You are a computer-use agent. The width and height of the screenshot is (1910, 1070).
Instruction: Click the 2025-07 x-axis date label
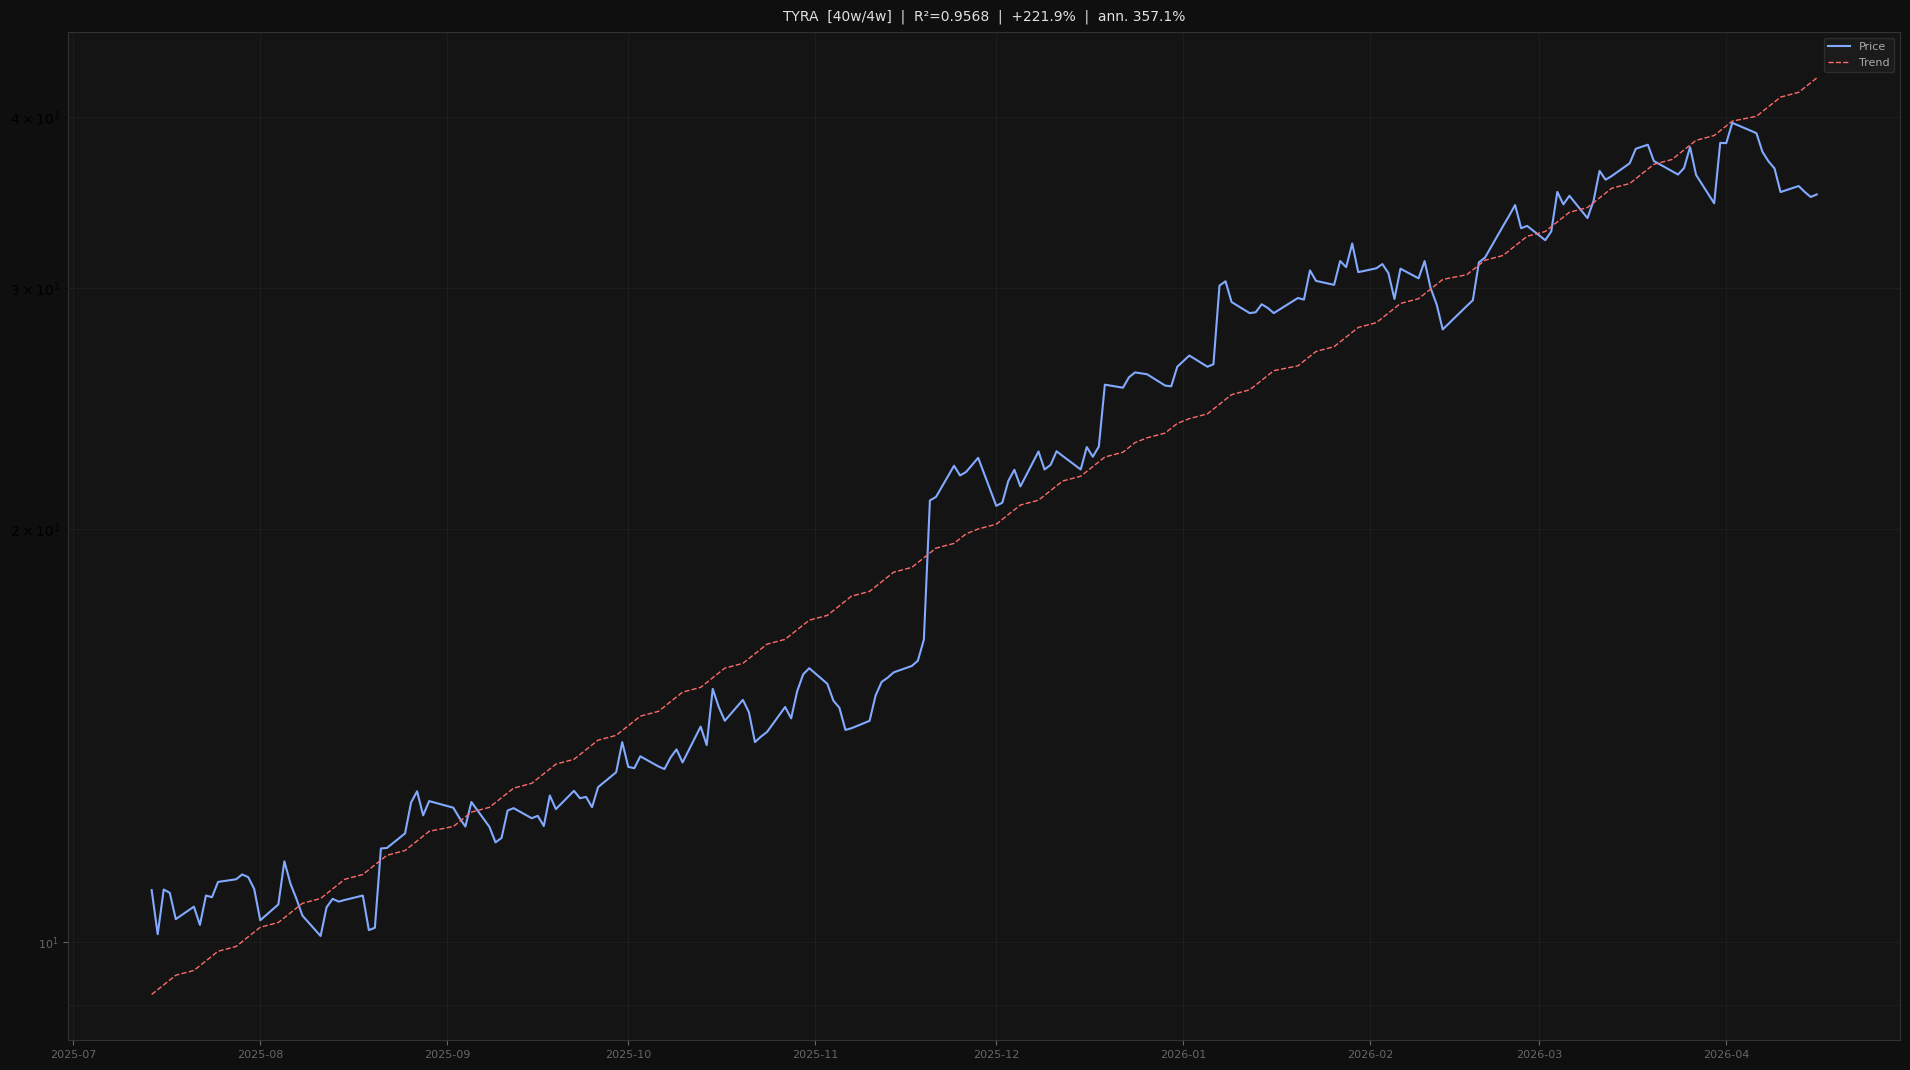[73, 1055]
